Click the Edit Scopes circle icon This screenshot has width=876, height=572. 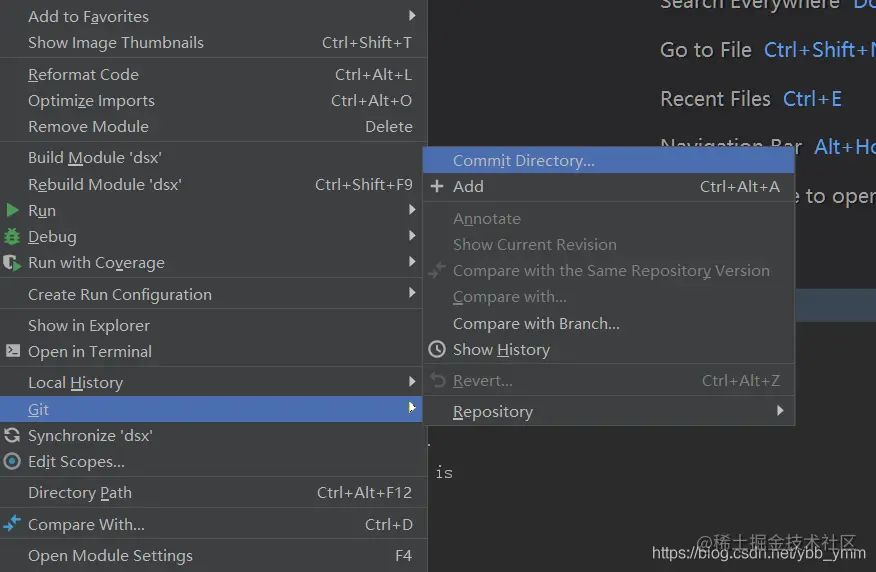(x=12, y=462)
